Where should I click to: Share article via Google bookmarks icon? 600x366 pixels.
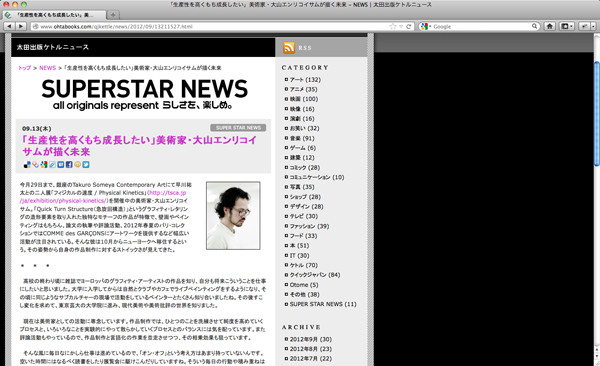pos(44,165)
